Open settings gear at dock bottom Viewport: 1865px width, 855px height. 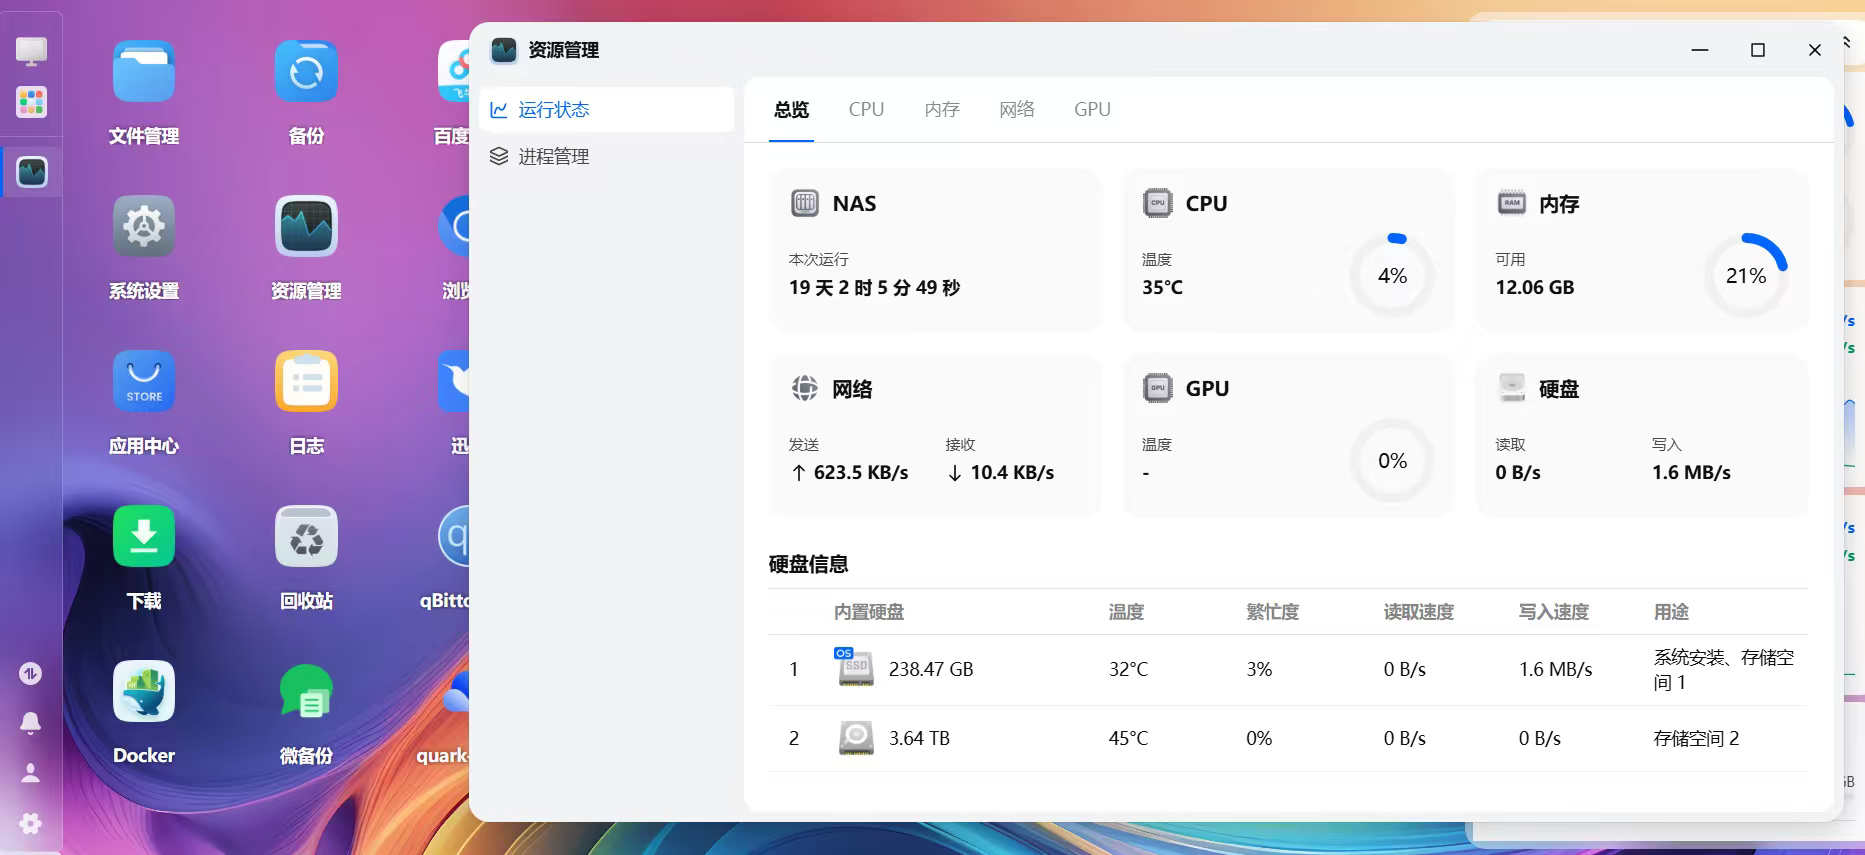click(x=31, y=823)
